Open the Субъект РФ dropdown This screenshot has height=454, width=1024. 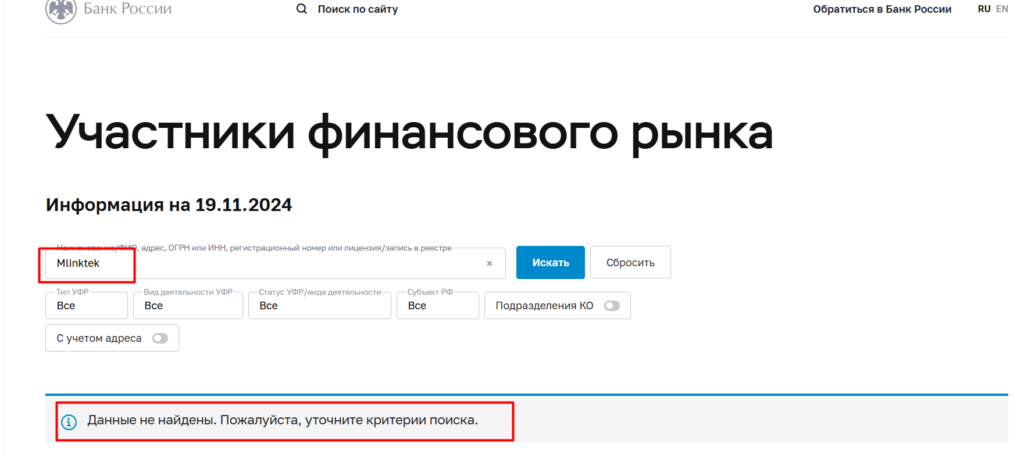(438, 306)
